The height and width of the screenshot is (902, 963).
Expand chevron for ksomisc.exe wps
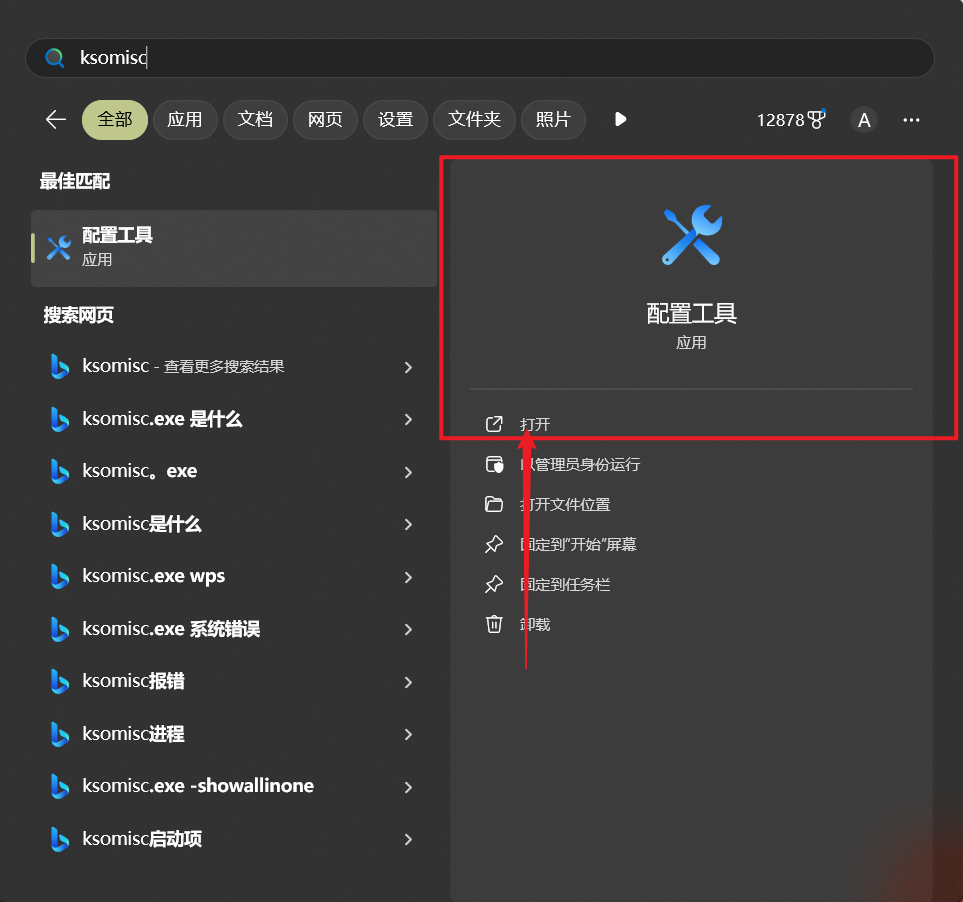pyautogui.click(x=408, y=577)
